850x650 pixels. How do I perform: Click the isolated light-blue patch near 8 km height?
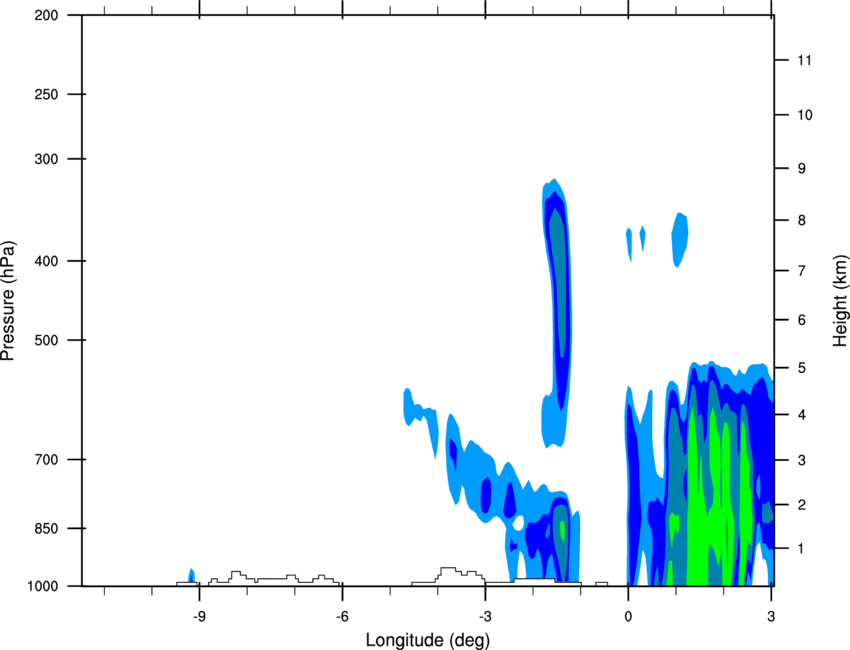(680, 240)
